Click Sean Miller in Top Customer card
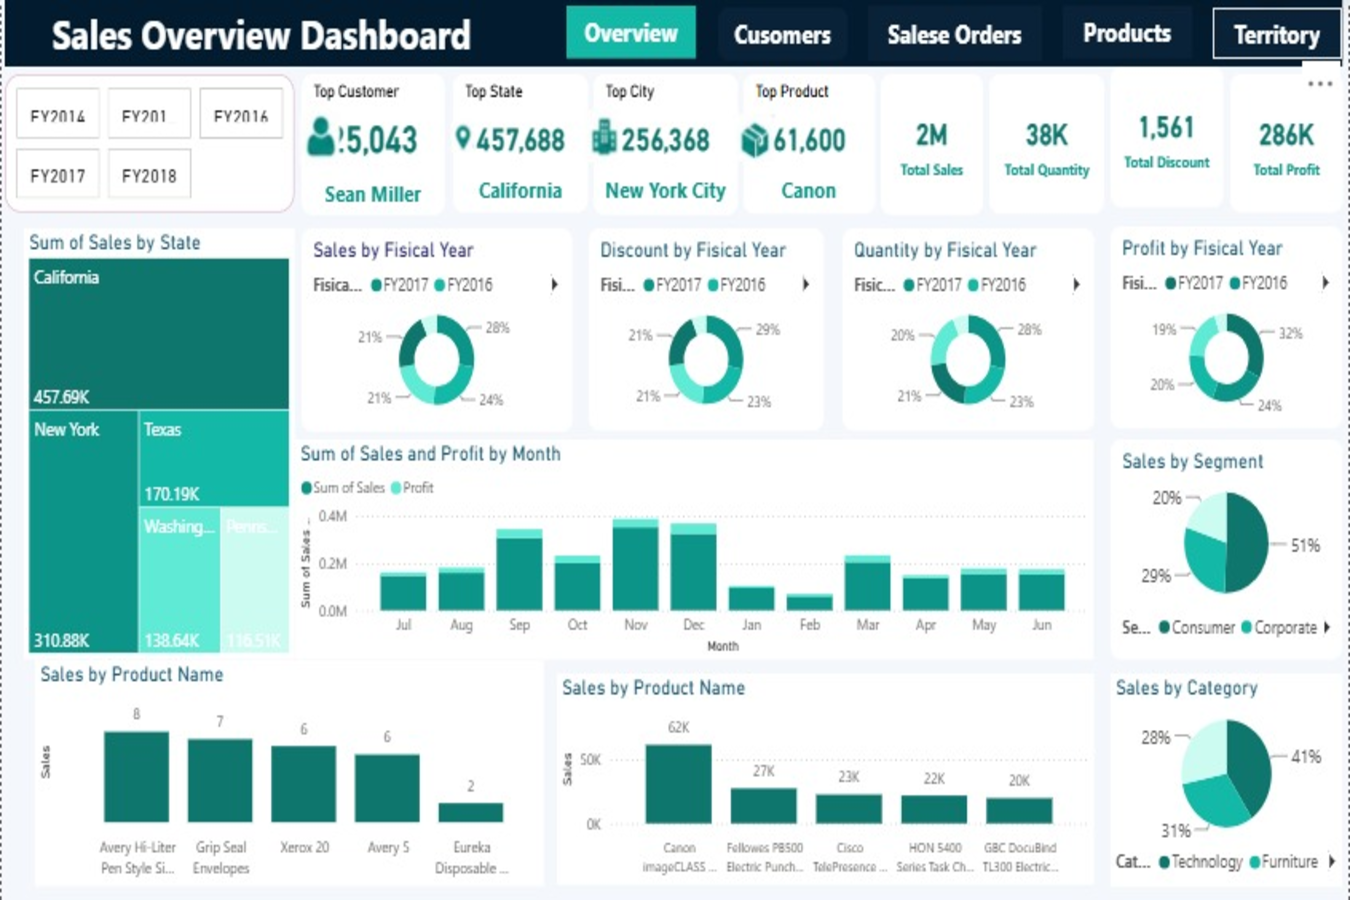This screenshot has height=900, width=1350. (372, 194)
